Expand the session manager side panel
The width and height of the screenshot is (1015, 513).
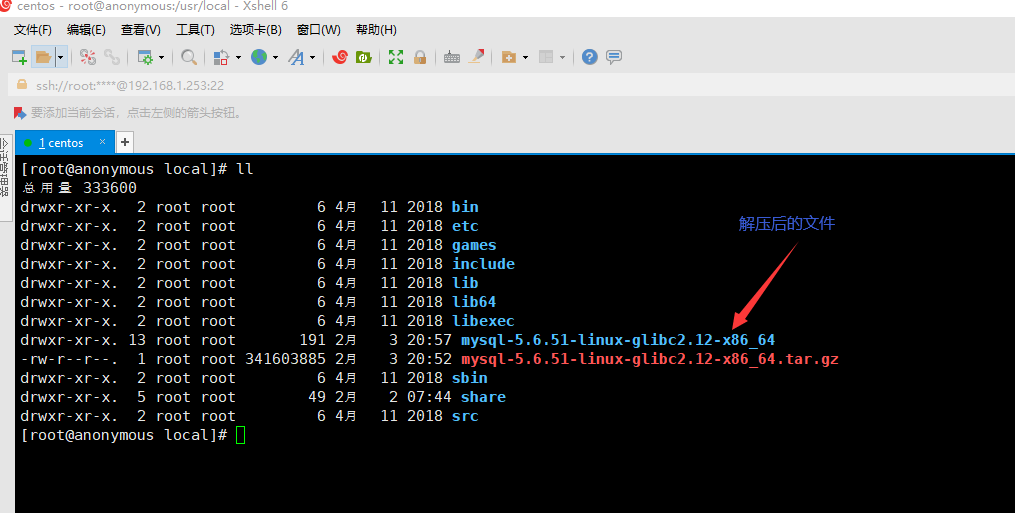[5, 177]
